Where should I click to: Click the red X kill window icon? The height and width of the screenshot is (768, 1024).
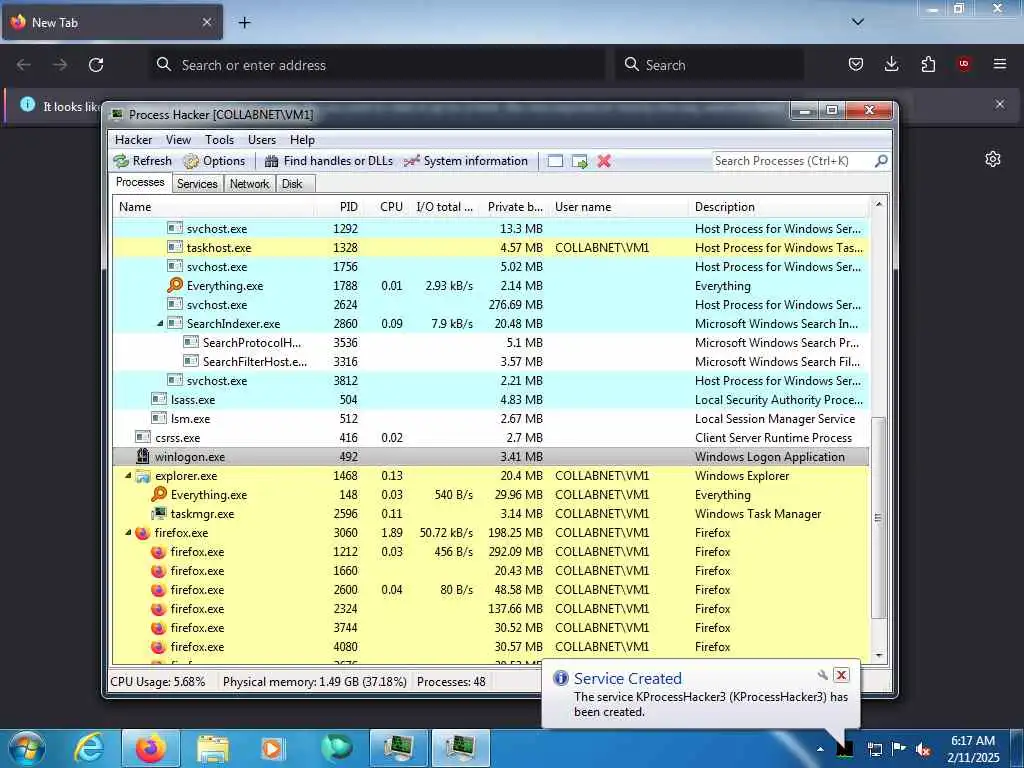(x=604, y=161)
